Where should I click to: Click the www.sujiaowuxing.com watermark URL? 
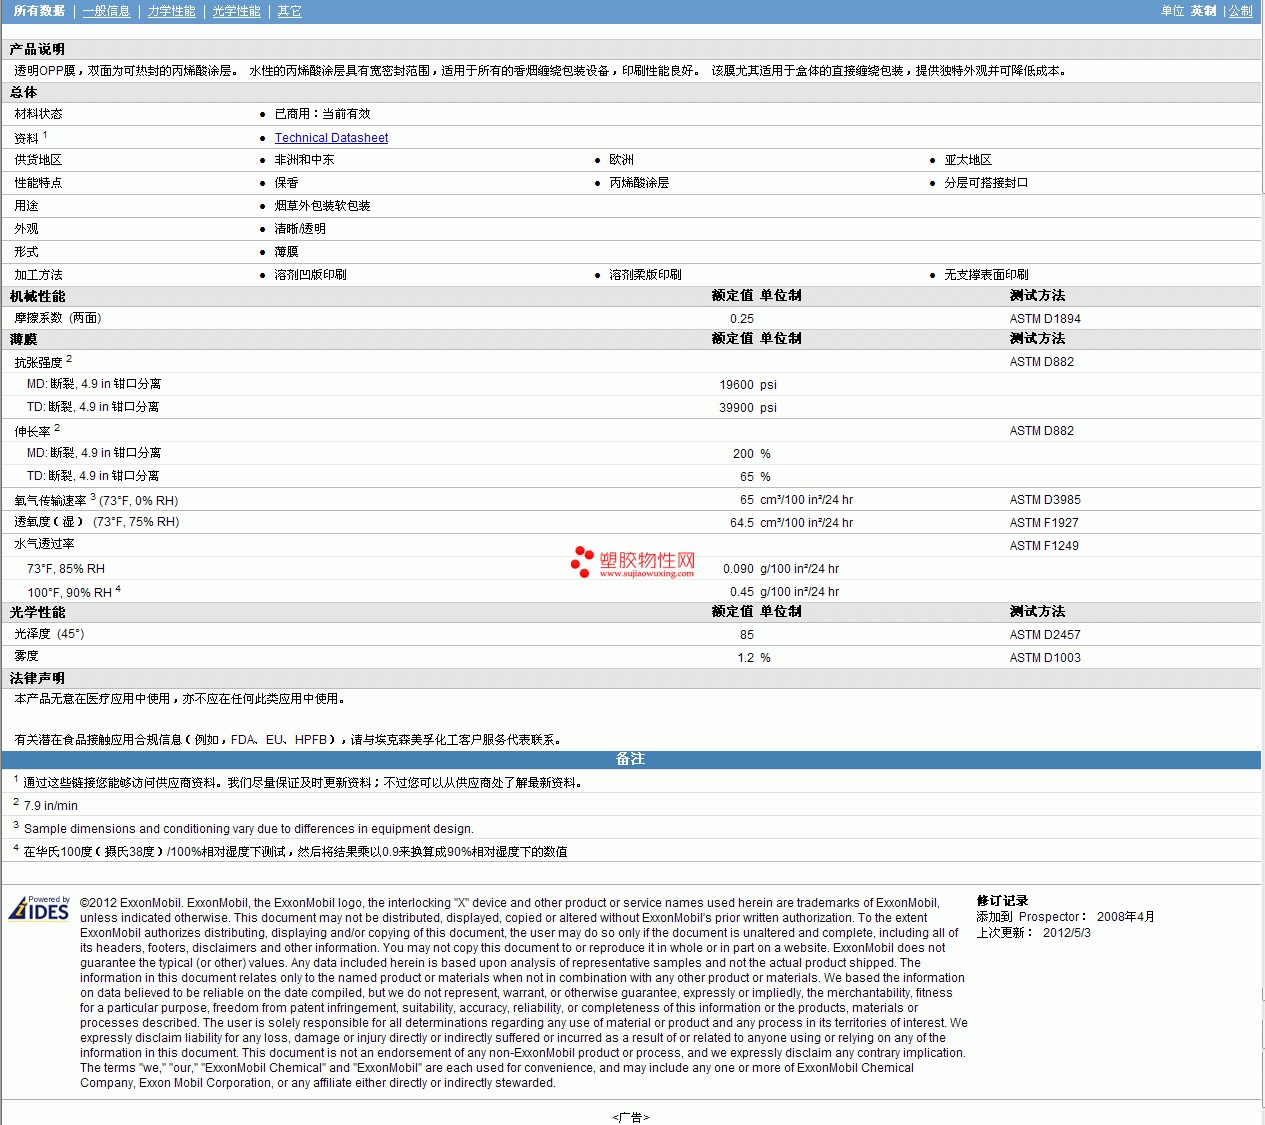[646, 574]
